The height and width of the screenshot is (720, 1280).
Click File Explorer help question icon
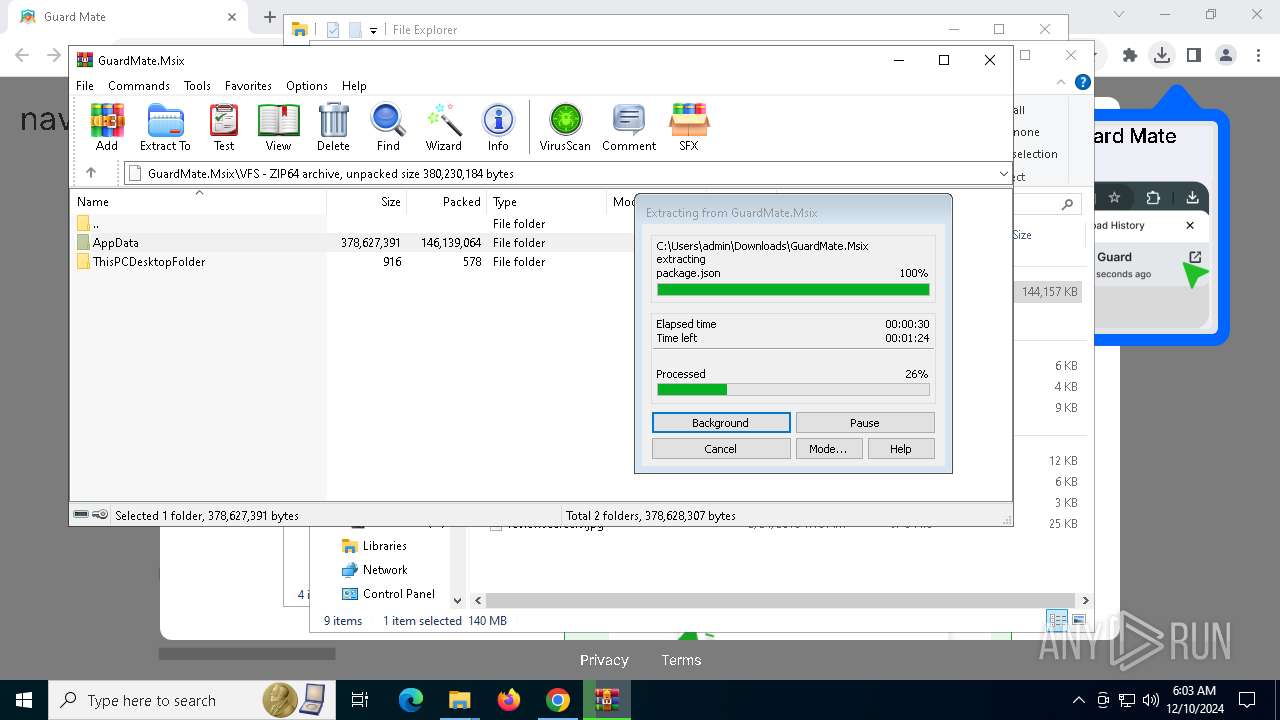pos(1082,83)
